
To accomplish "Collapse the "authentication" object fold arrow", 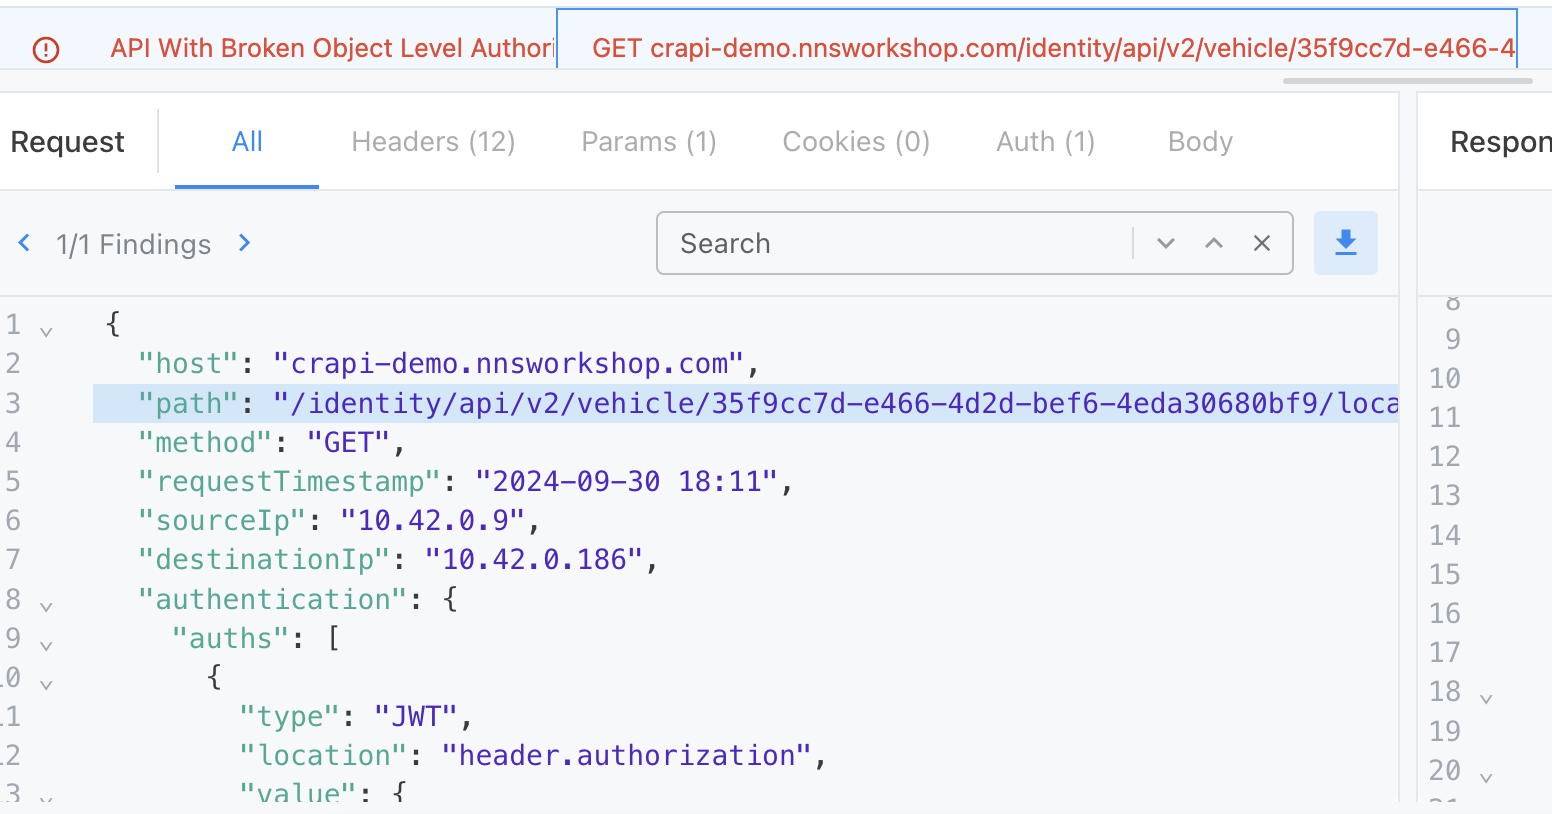I will pos(46,606).
